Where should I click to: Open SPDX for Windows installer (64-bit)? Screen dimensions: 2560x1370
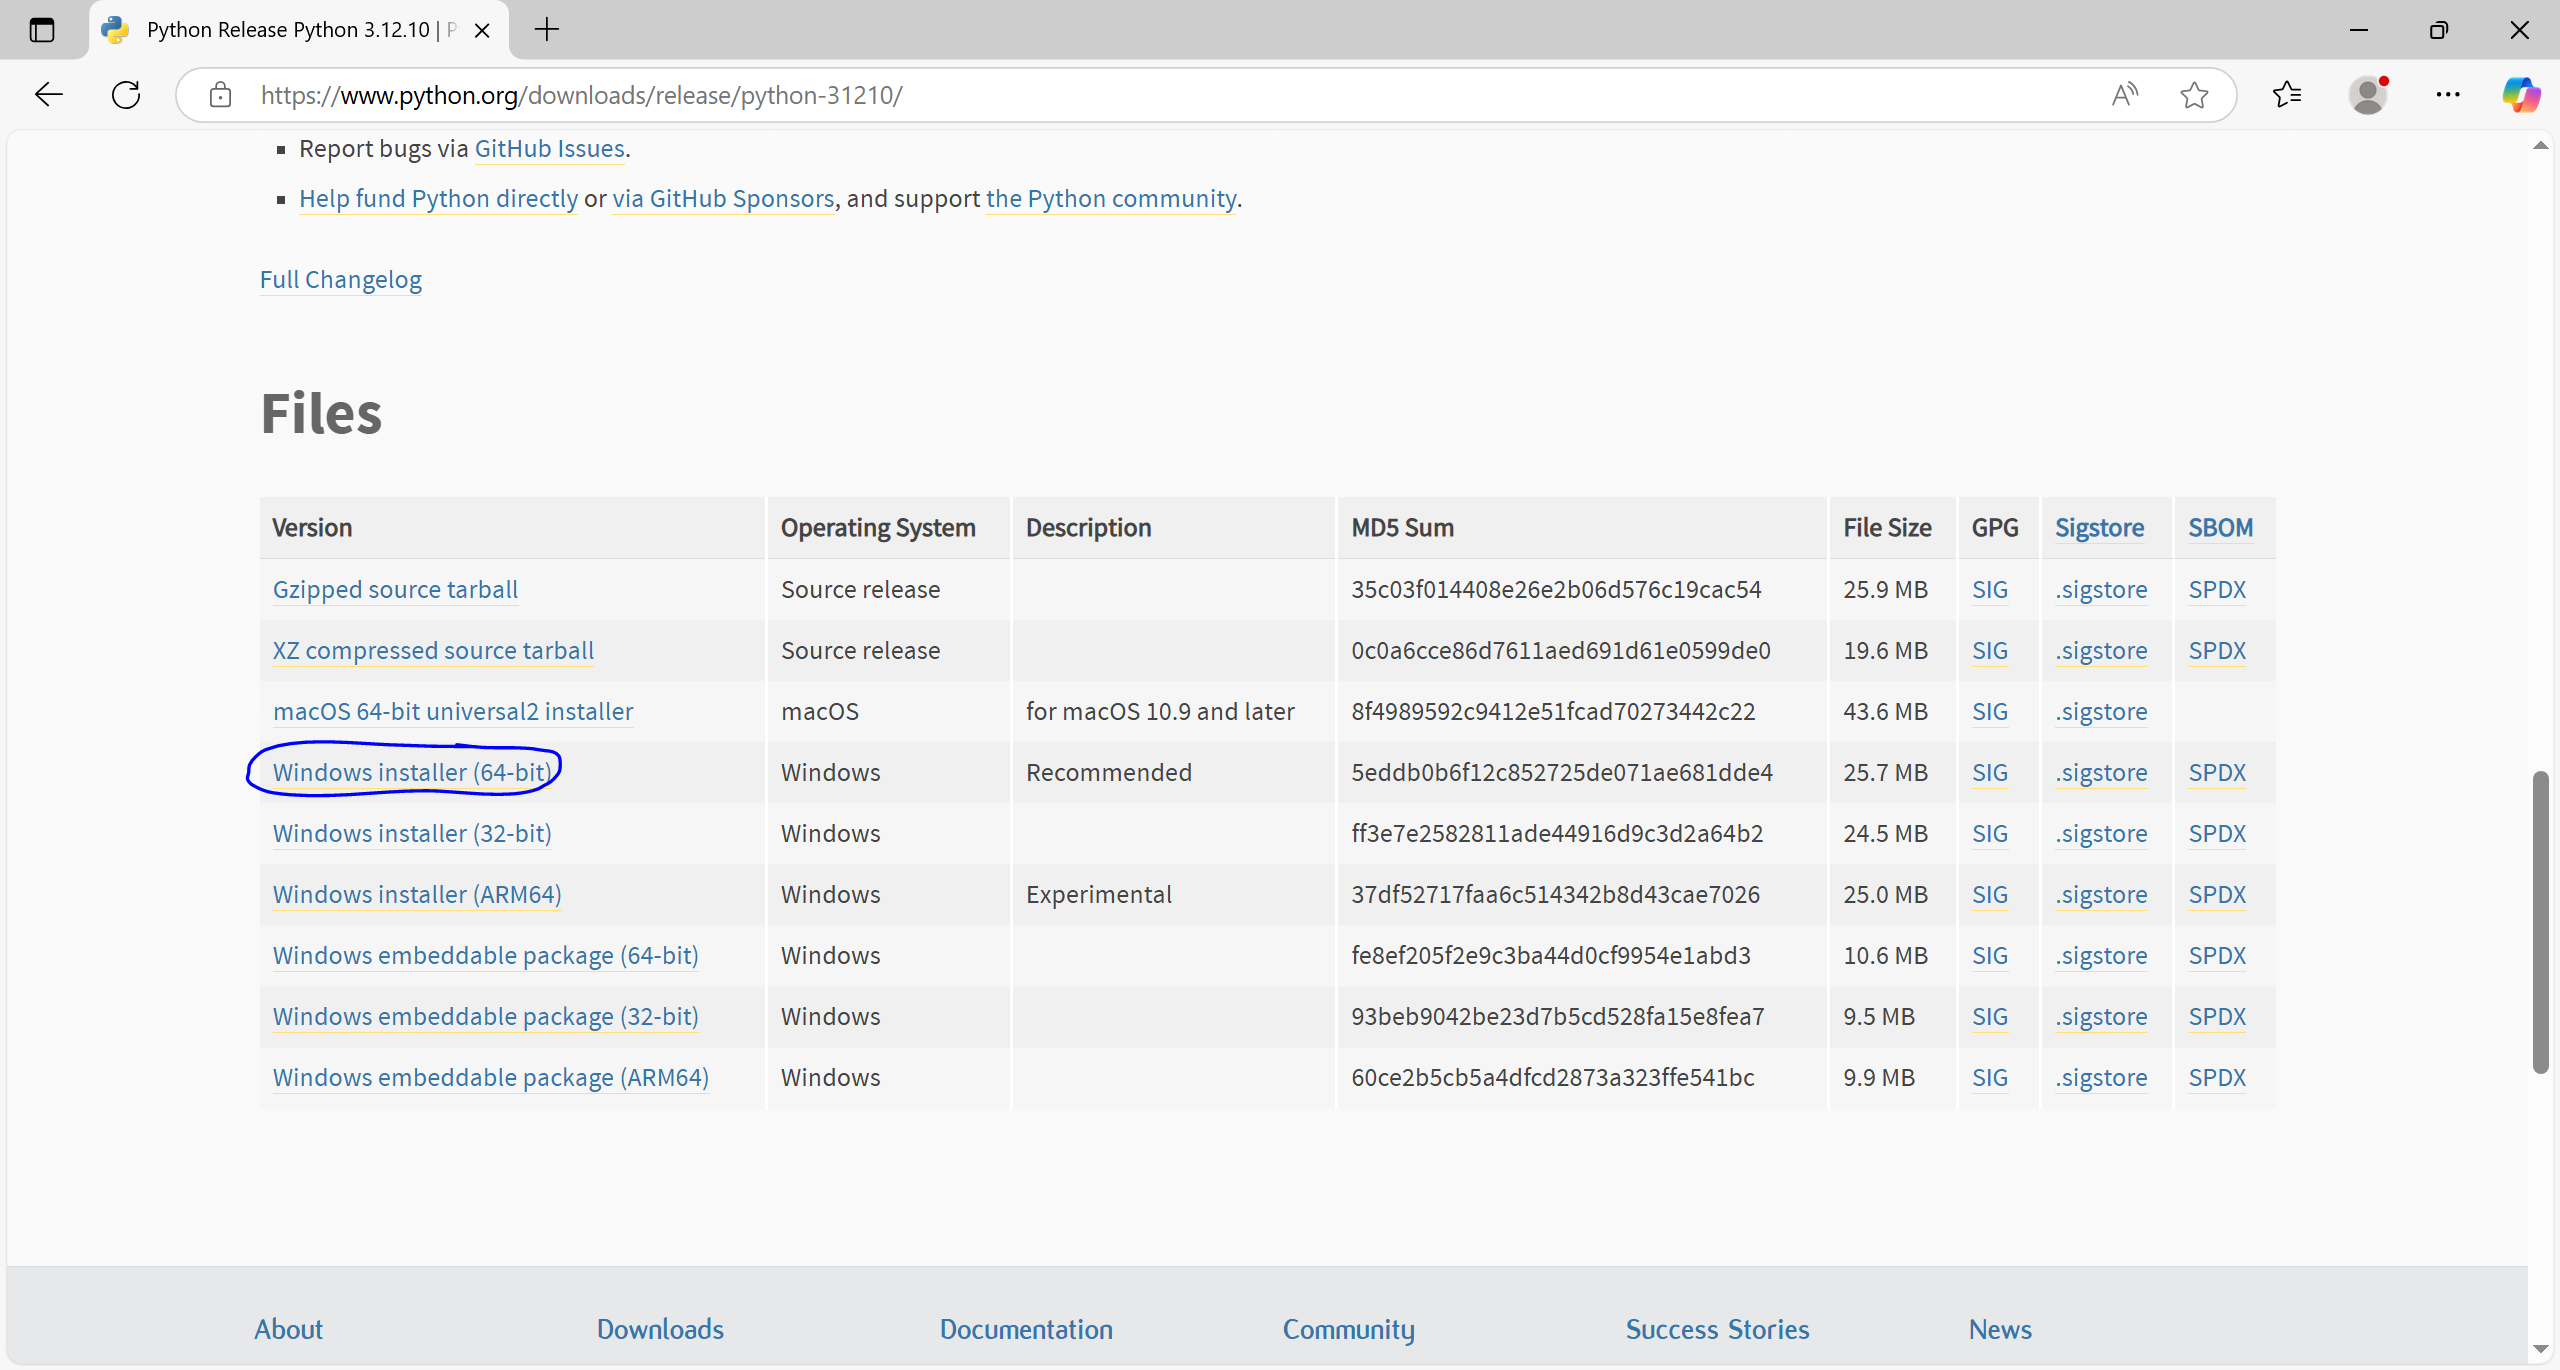click(x=2217, y=773)
